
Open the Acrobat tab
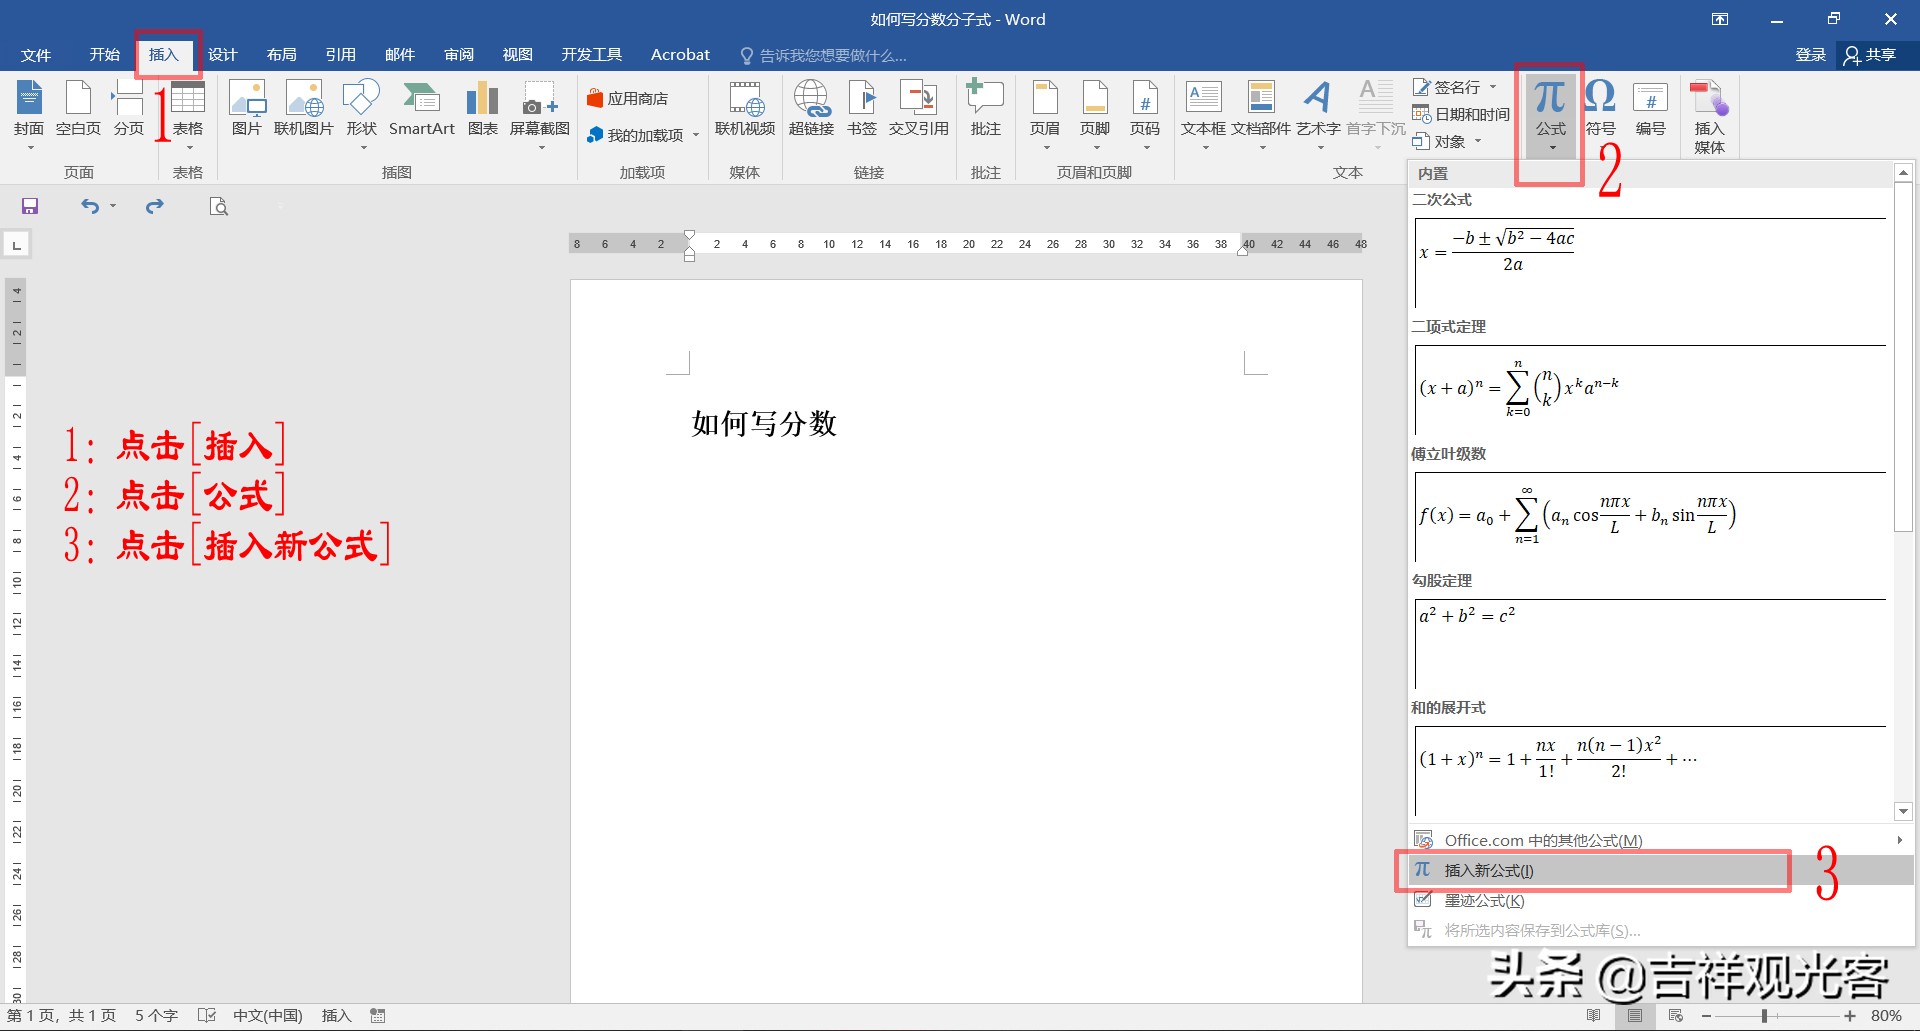(680, 54)
